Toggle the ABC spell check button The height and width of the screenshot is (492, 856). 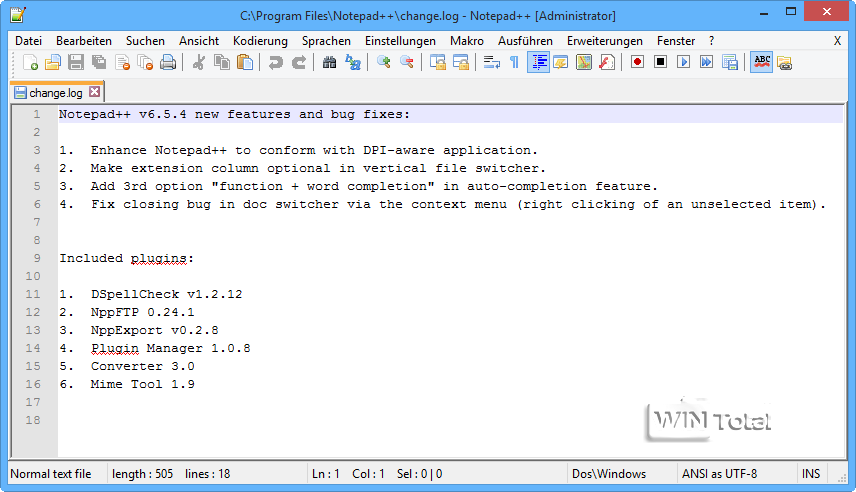tap(762, 62)
